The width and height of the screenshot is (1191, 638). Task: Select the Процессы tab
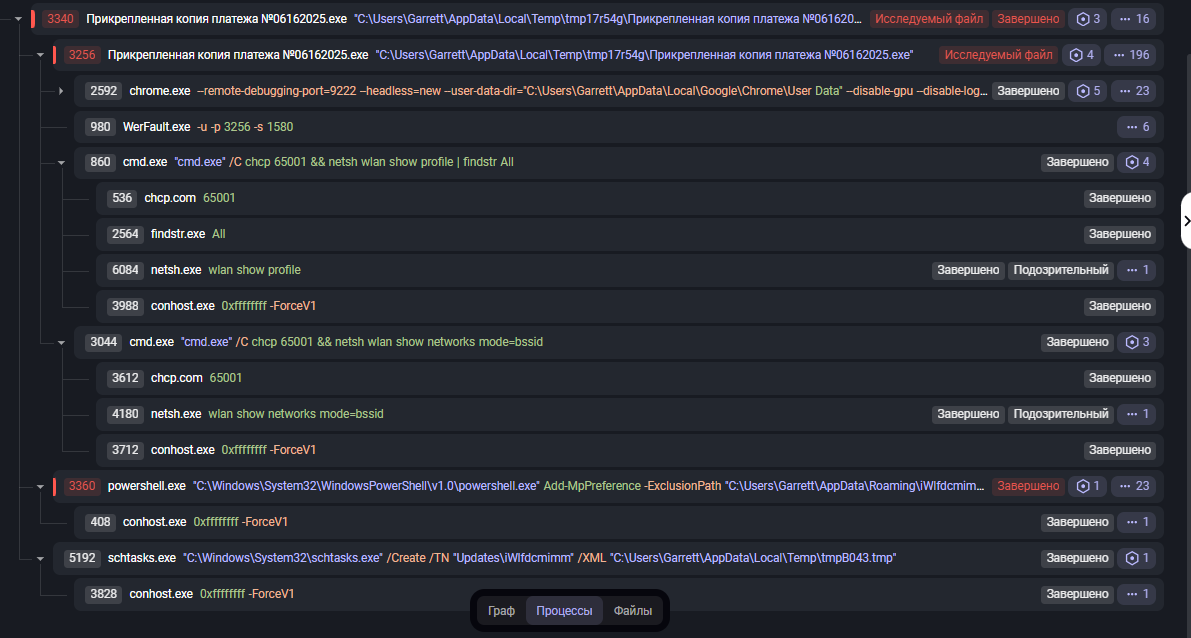coord(564,611)
